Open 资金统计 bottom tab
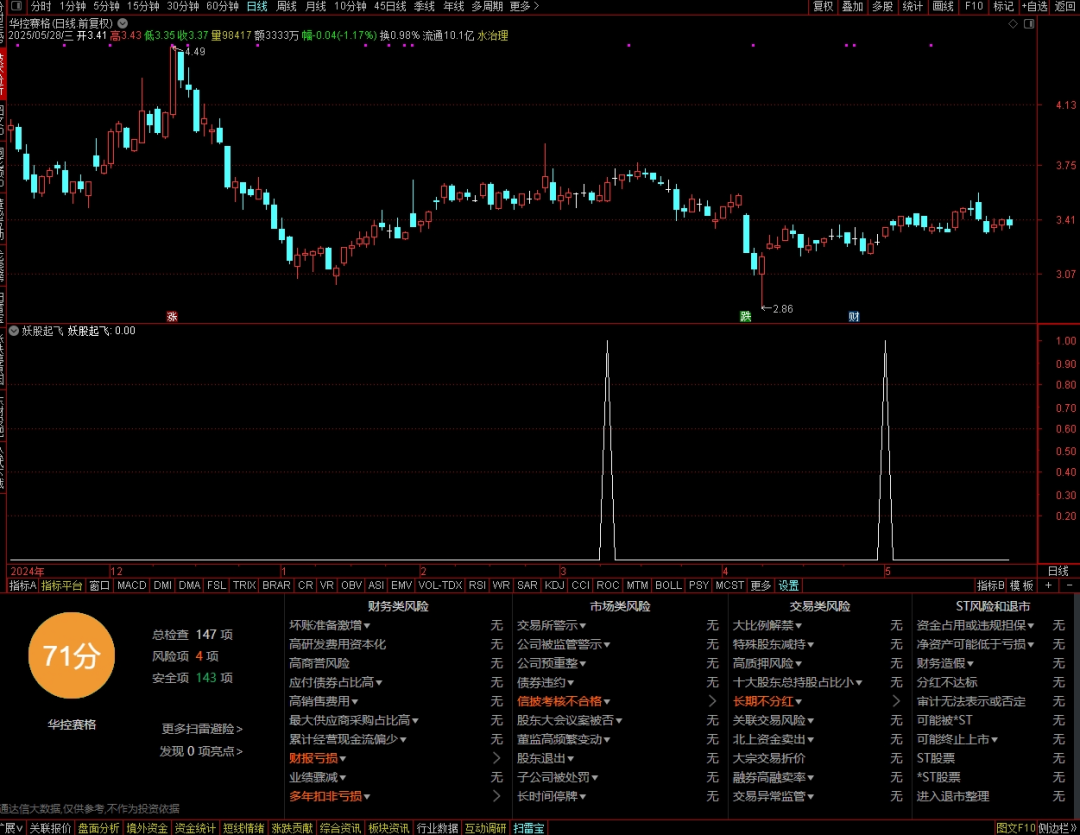This screenshot has height=835, width=1080. 195,827
